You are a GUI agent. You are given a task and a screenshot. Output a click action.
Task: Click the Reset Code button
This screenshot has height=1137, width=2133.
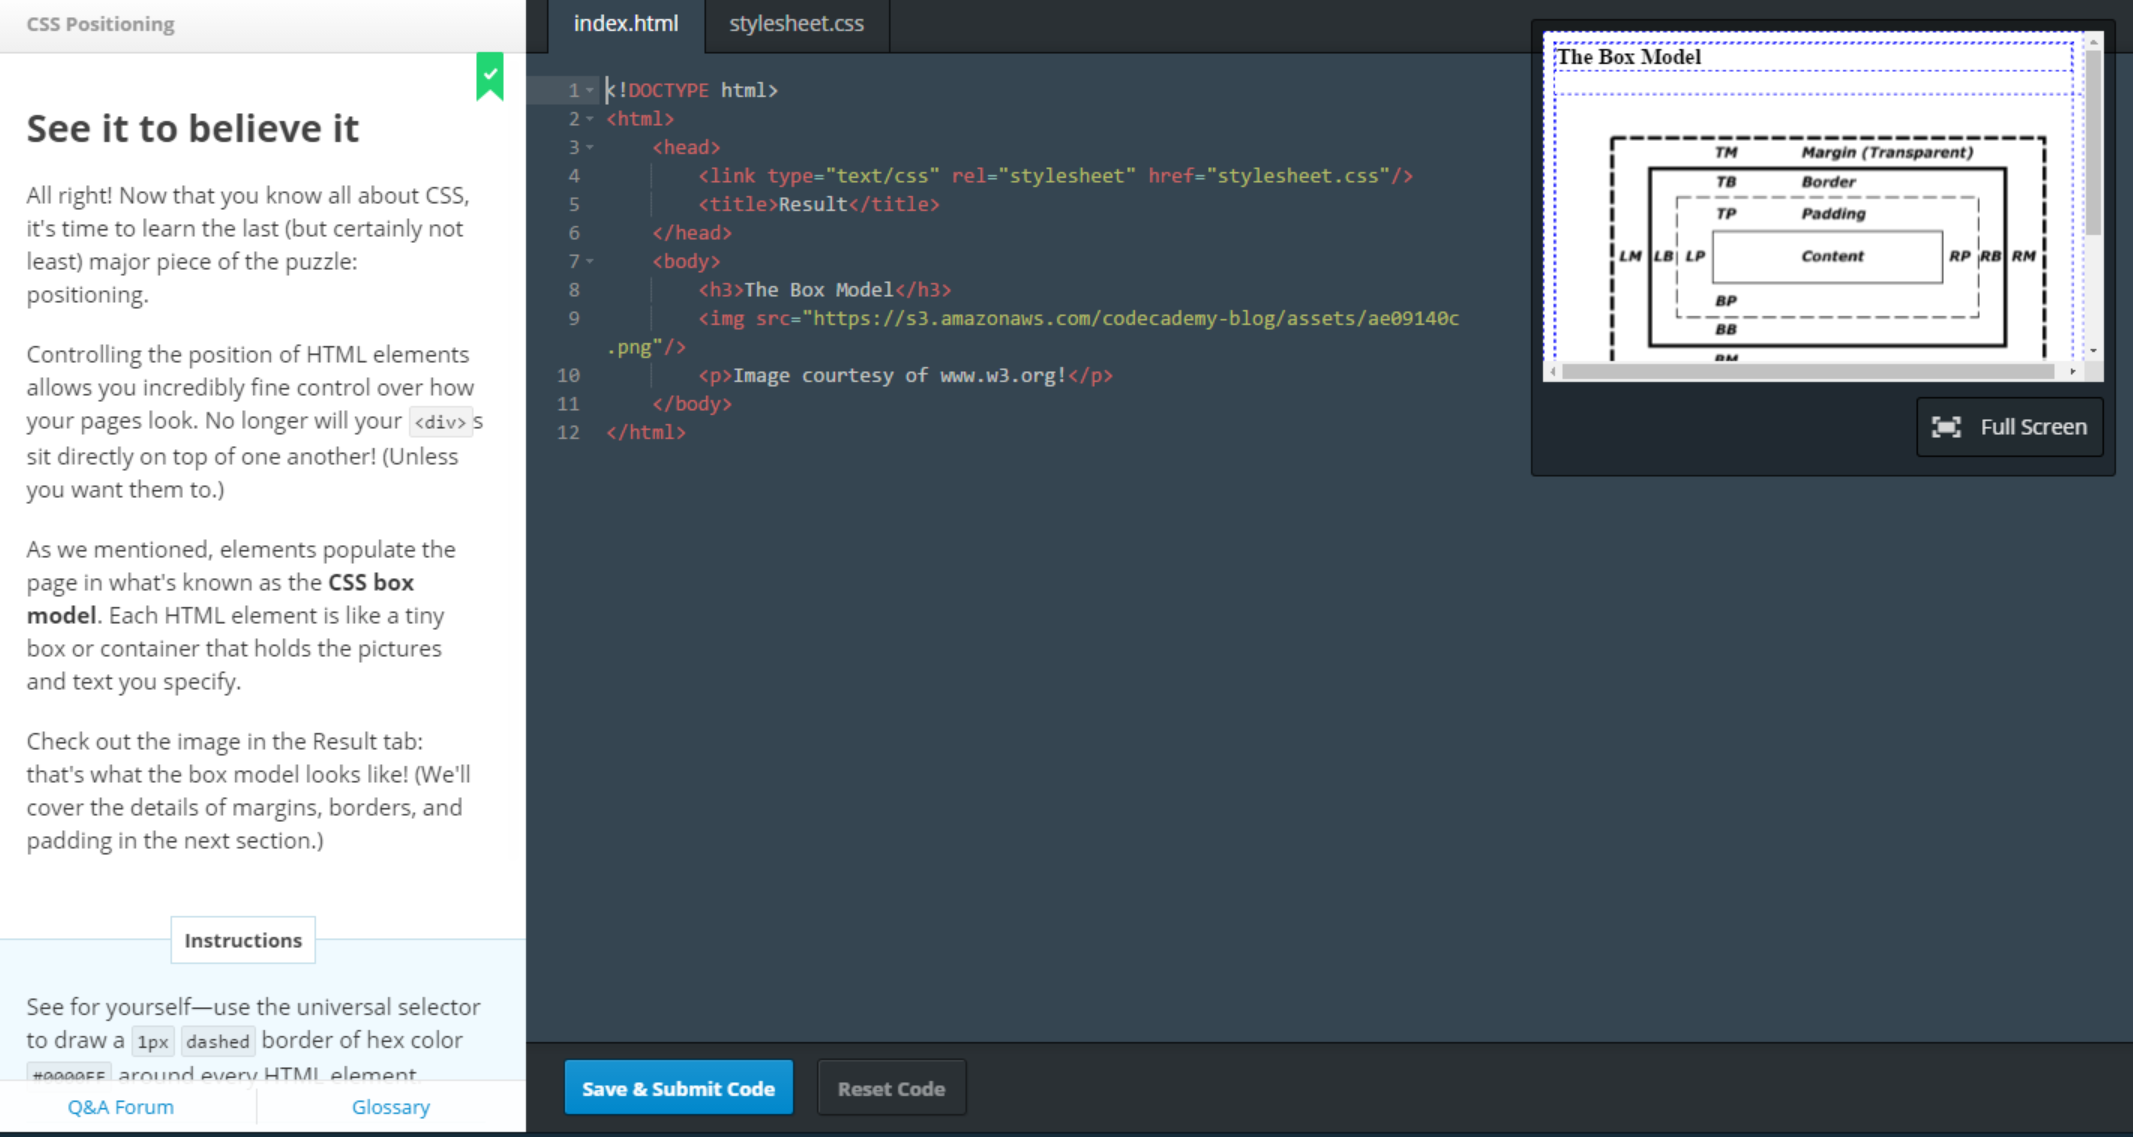click(x=891, y=1088)
